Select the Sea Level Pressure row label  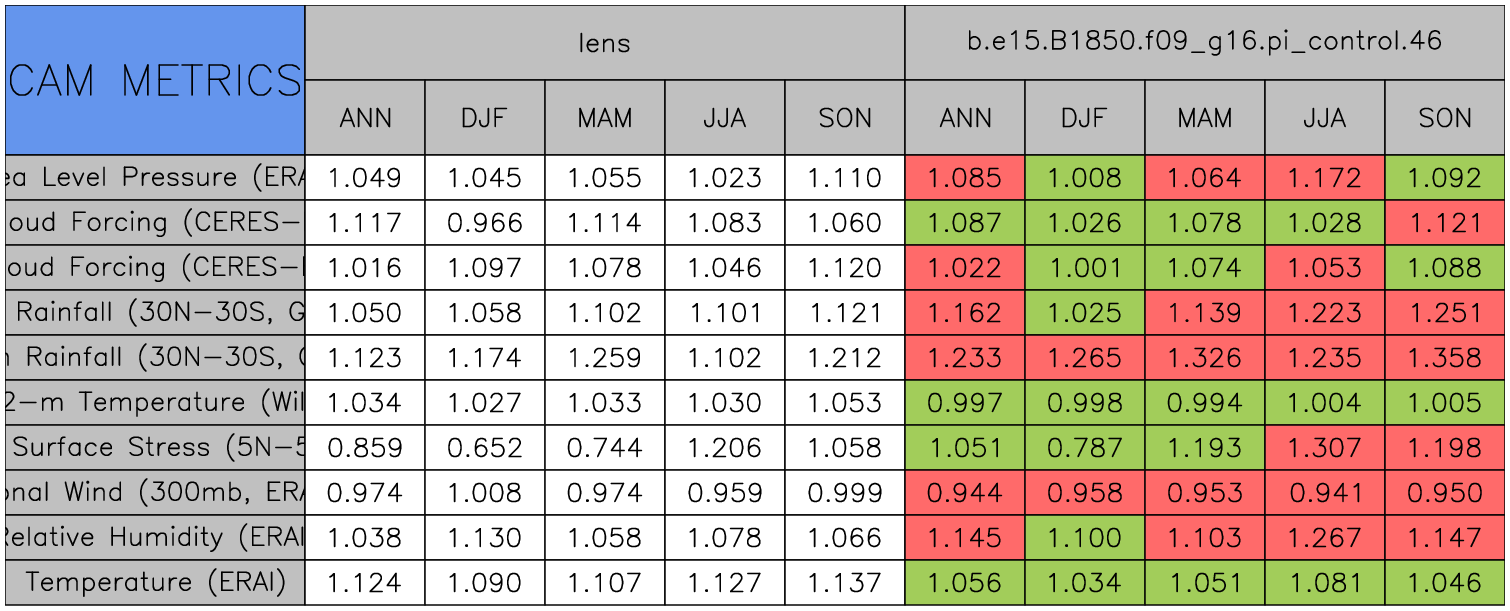click(154, 178)
